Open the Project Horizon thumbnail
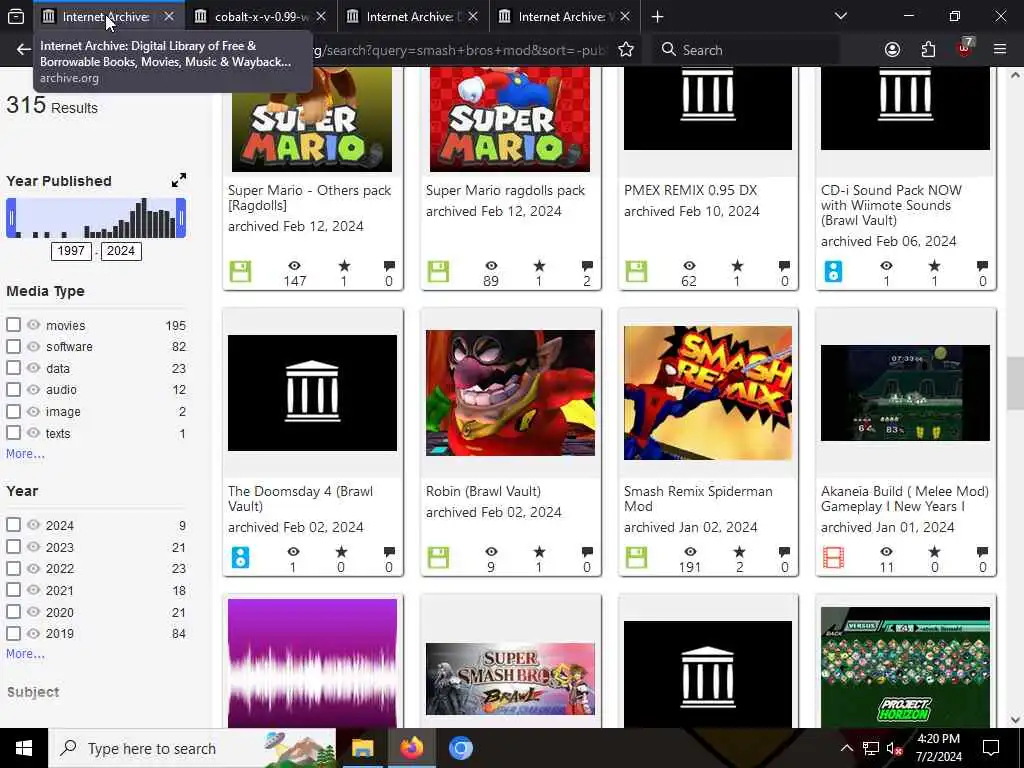 (x=905, y=667)
